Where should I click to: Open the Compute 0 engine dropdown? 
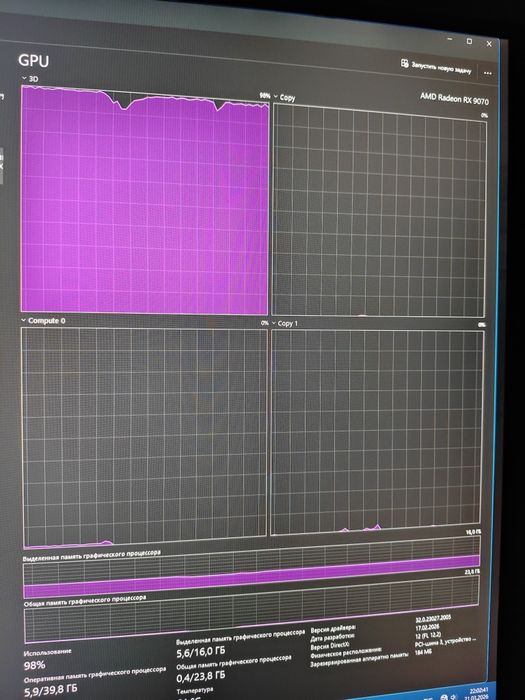43,321
